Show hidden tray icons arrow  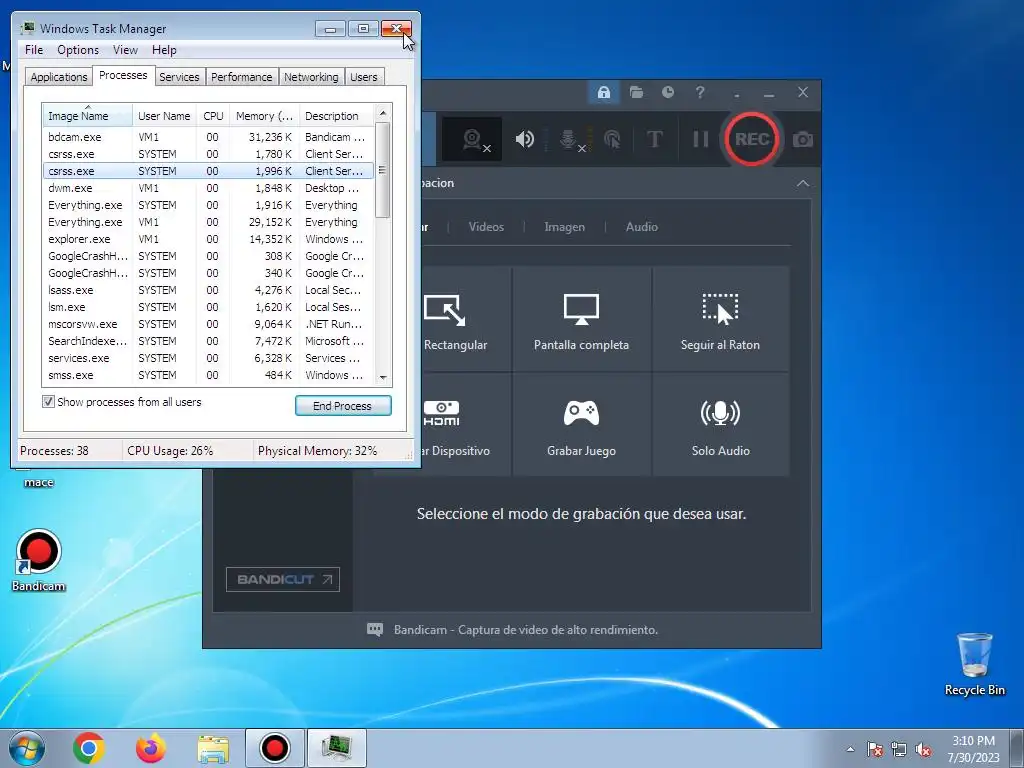[x=850, y=749]
